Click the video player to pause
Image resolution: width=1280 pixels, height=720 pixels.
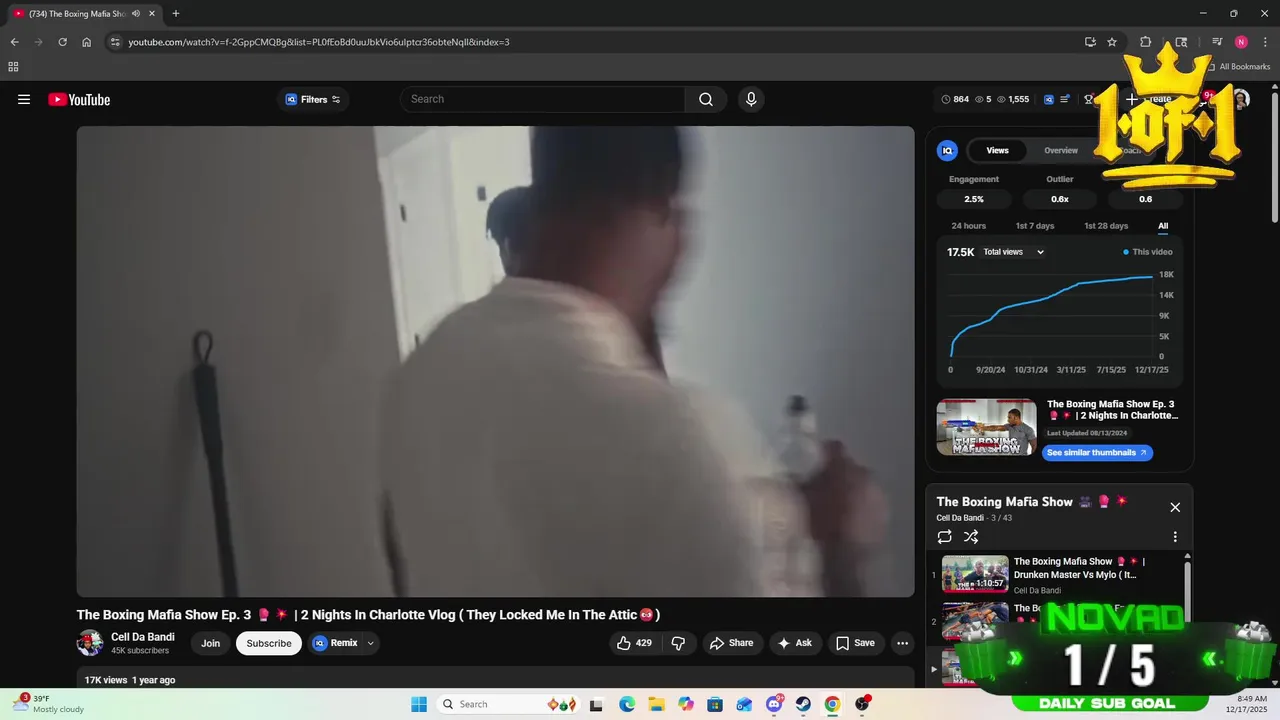pos(495,361)
